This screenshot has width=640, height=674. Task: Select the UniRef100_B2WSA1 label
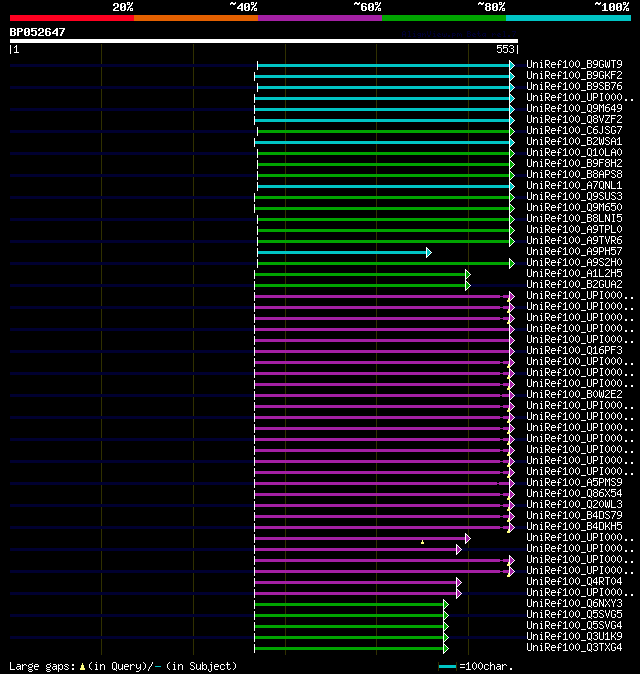tap(574, 141)
